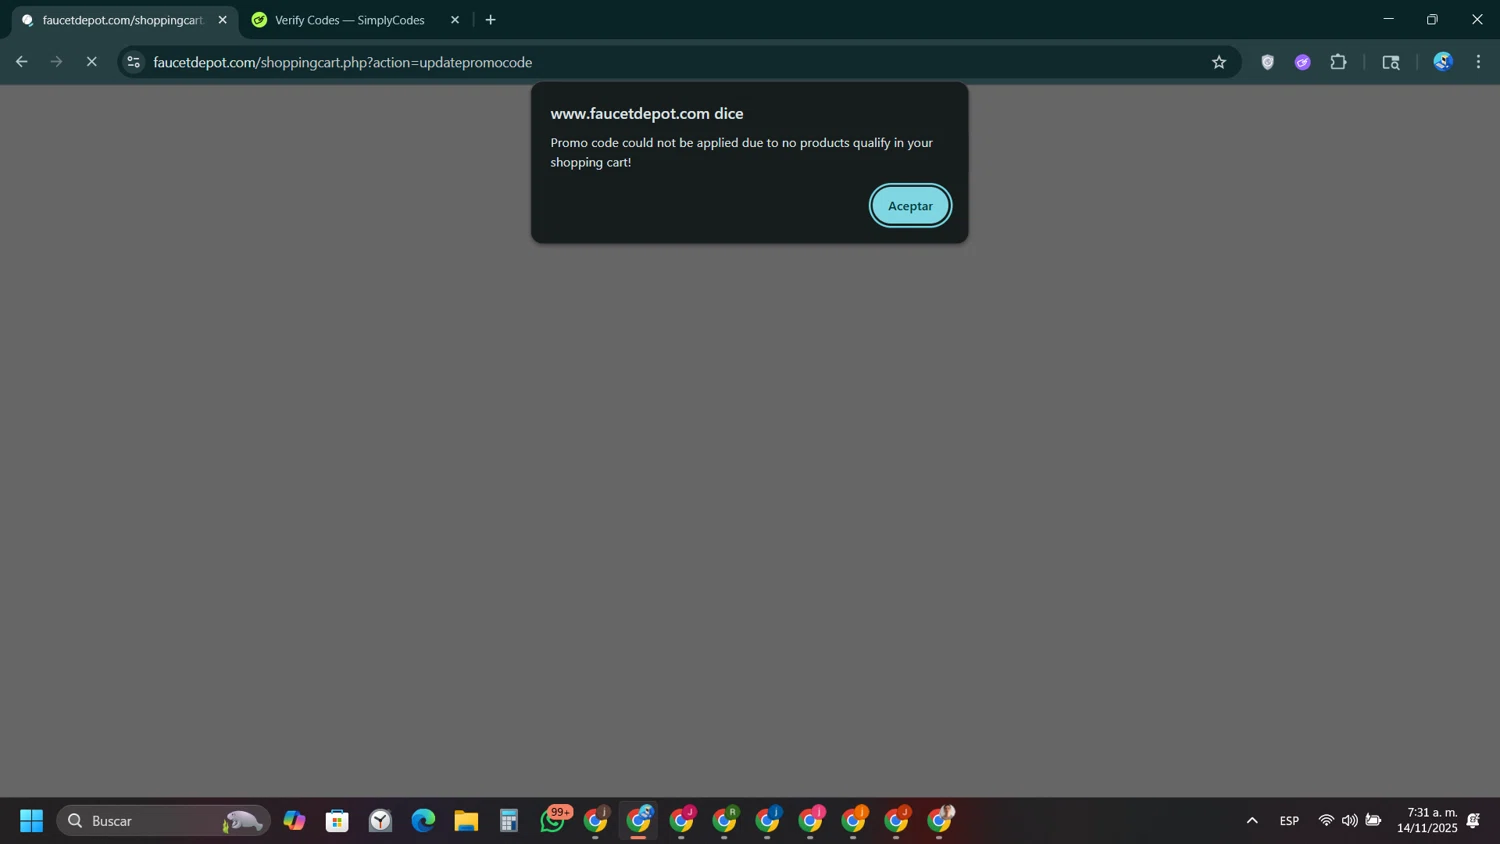Change ESP keyboard language

tap(1289, 821)
